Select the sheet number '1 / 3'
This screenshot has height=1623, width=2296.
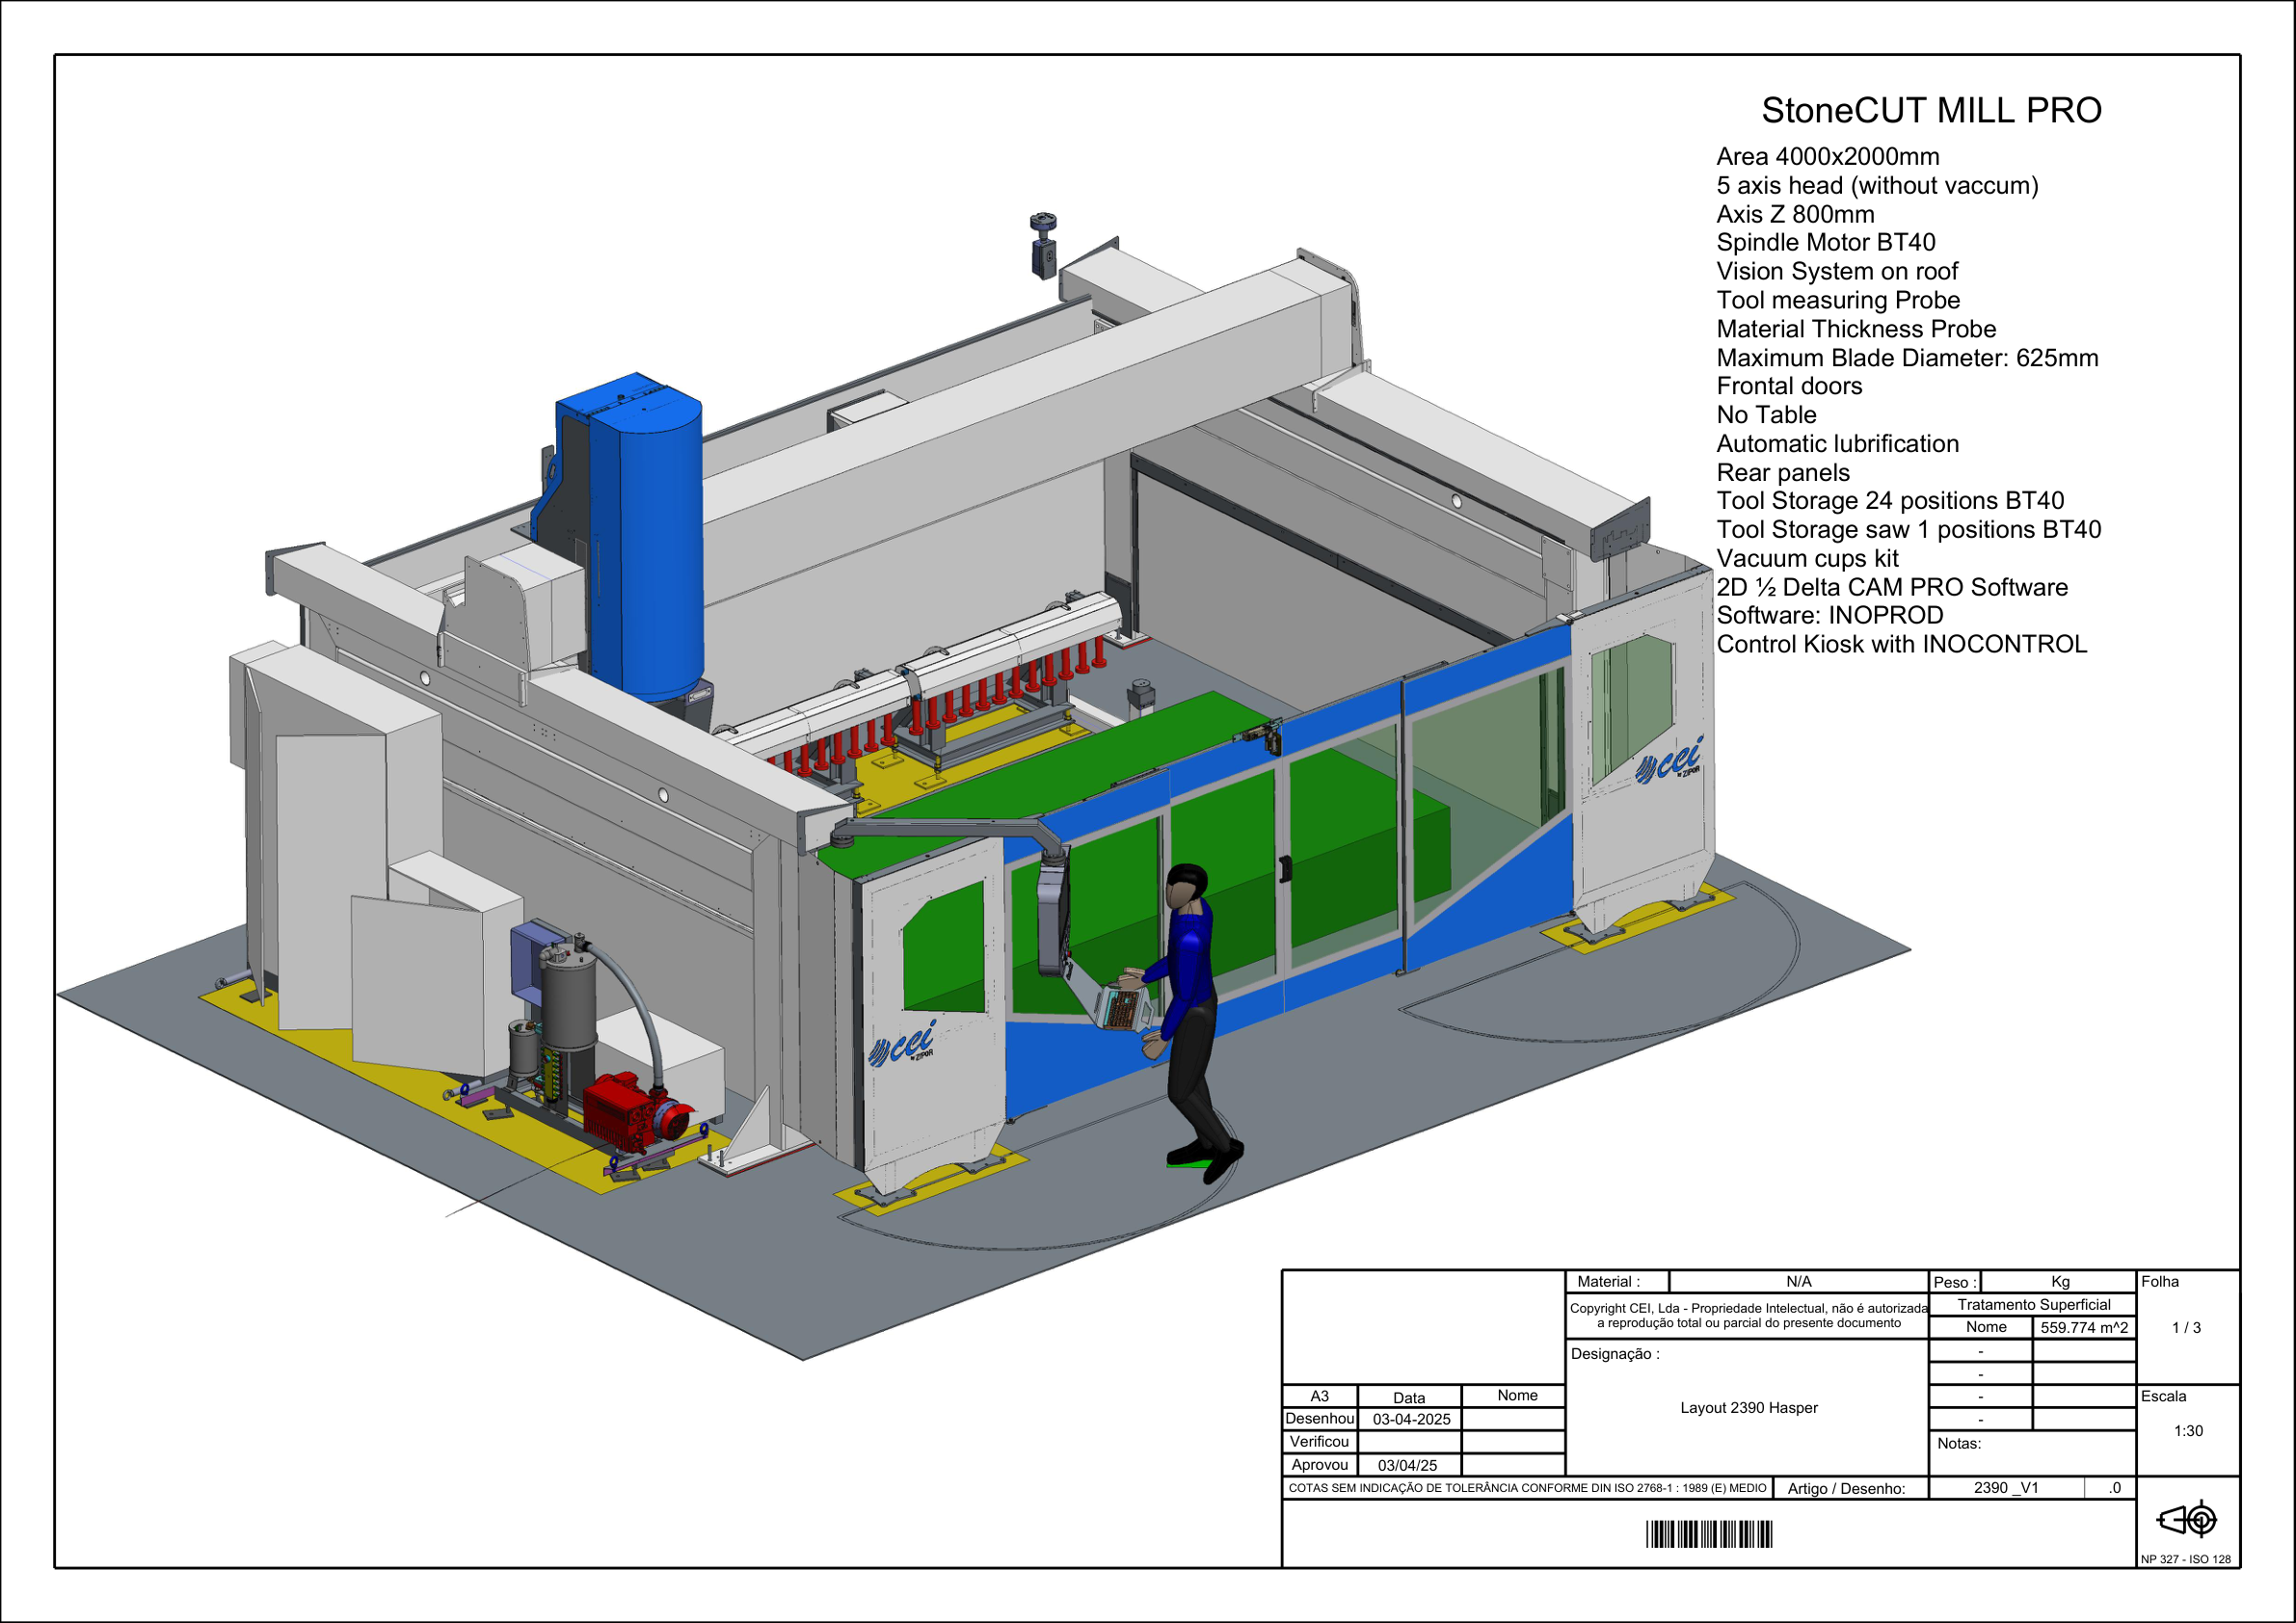[2186, 1328]
